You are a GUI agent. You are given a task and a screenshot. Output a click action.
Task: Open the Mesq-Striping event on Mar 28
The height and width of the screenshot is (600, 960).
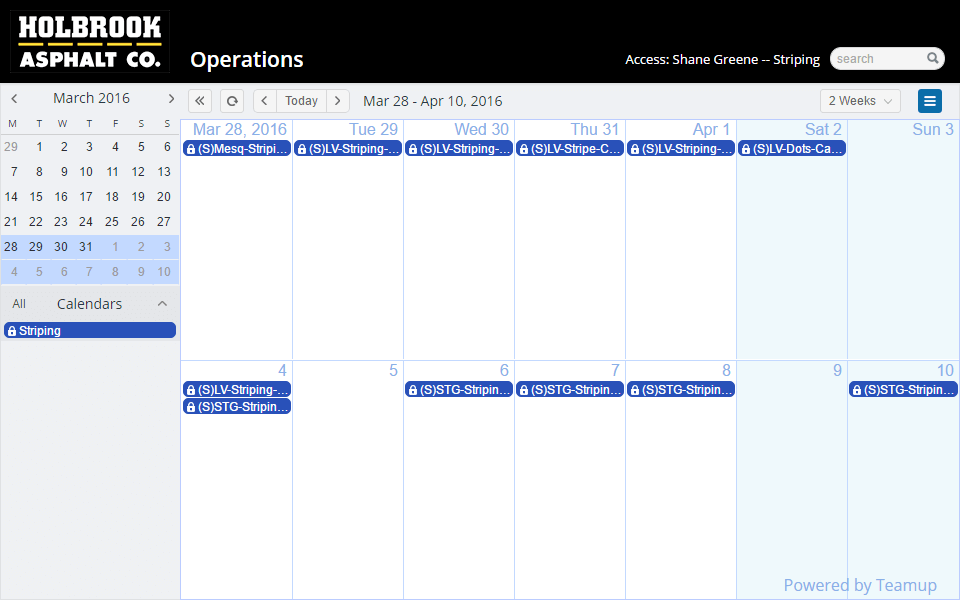point(237,149)
